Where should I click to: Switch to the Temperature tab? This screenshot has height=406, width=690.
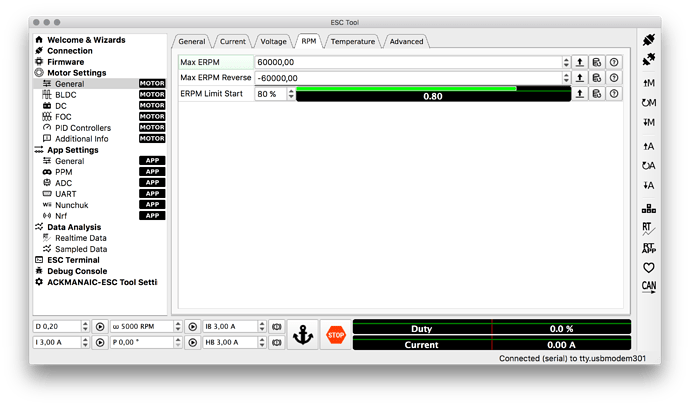[x=352, y=41]
